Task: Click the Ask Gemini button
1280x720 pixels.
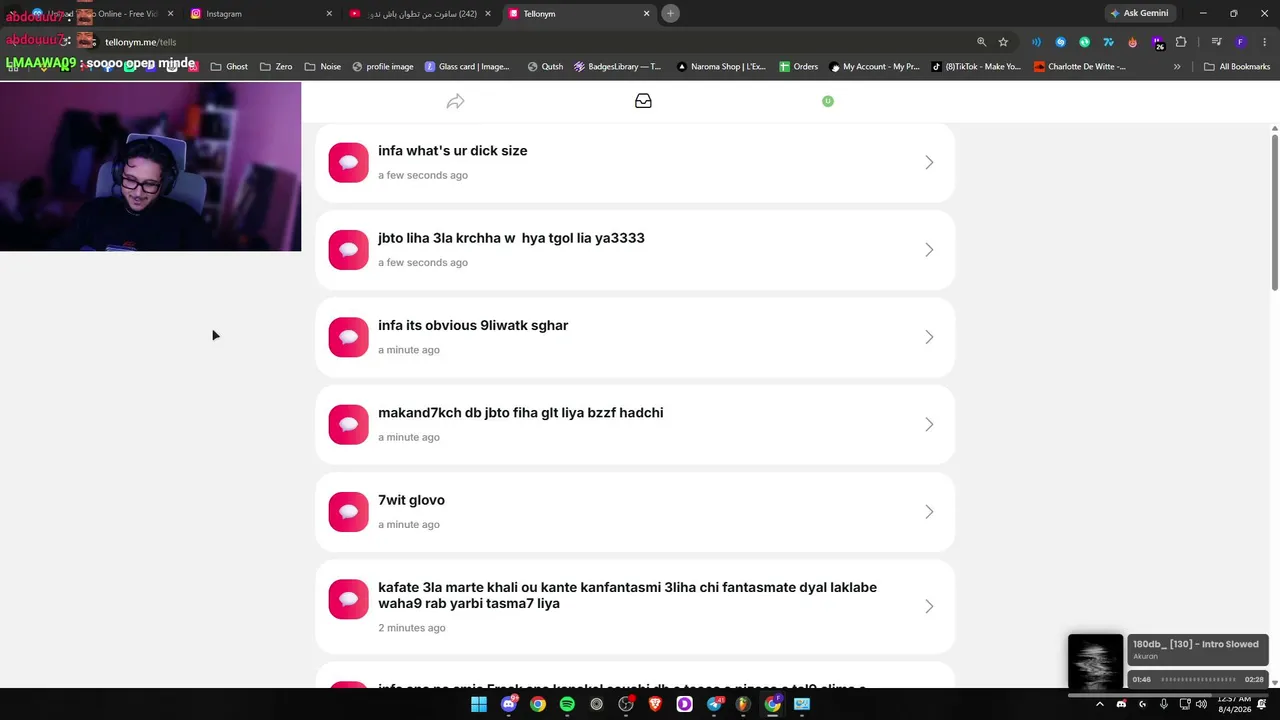Action: (1139, 14)
